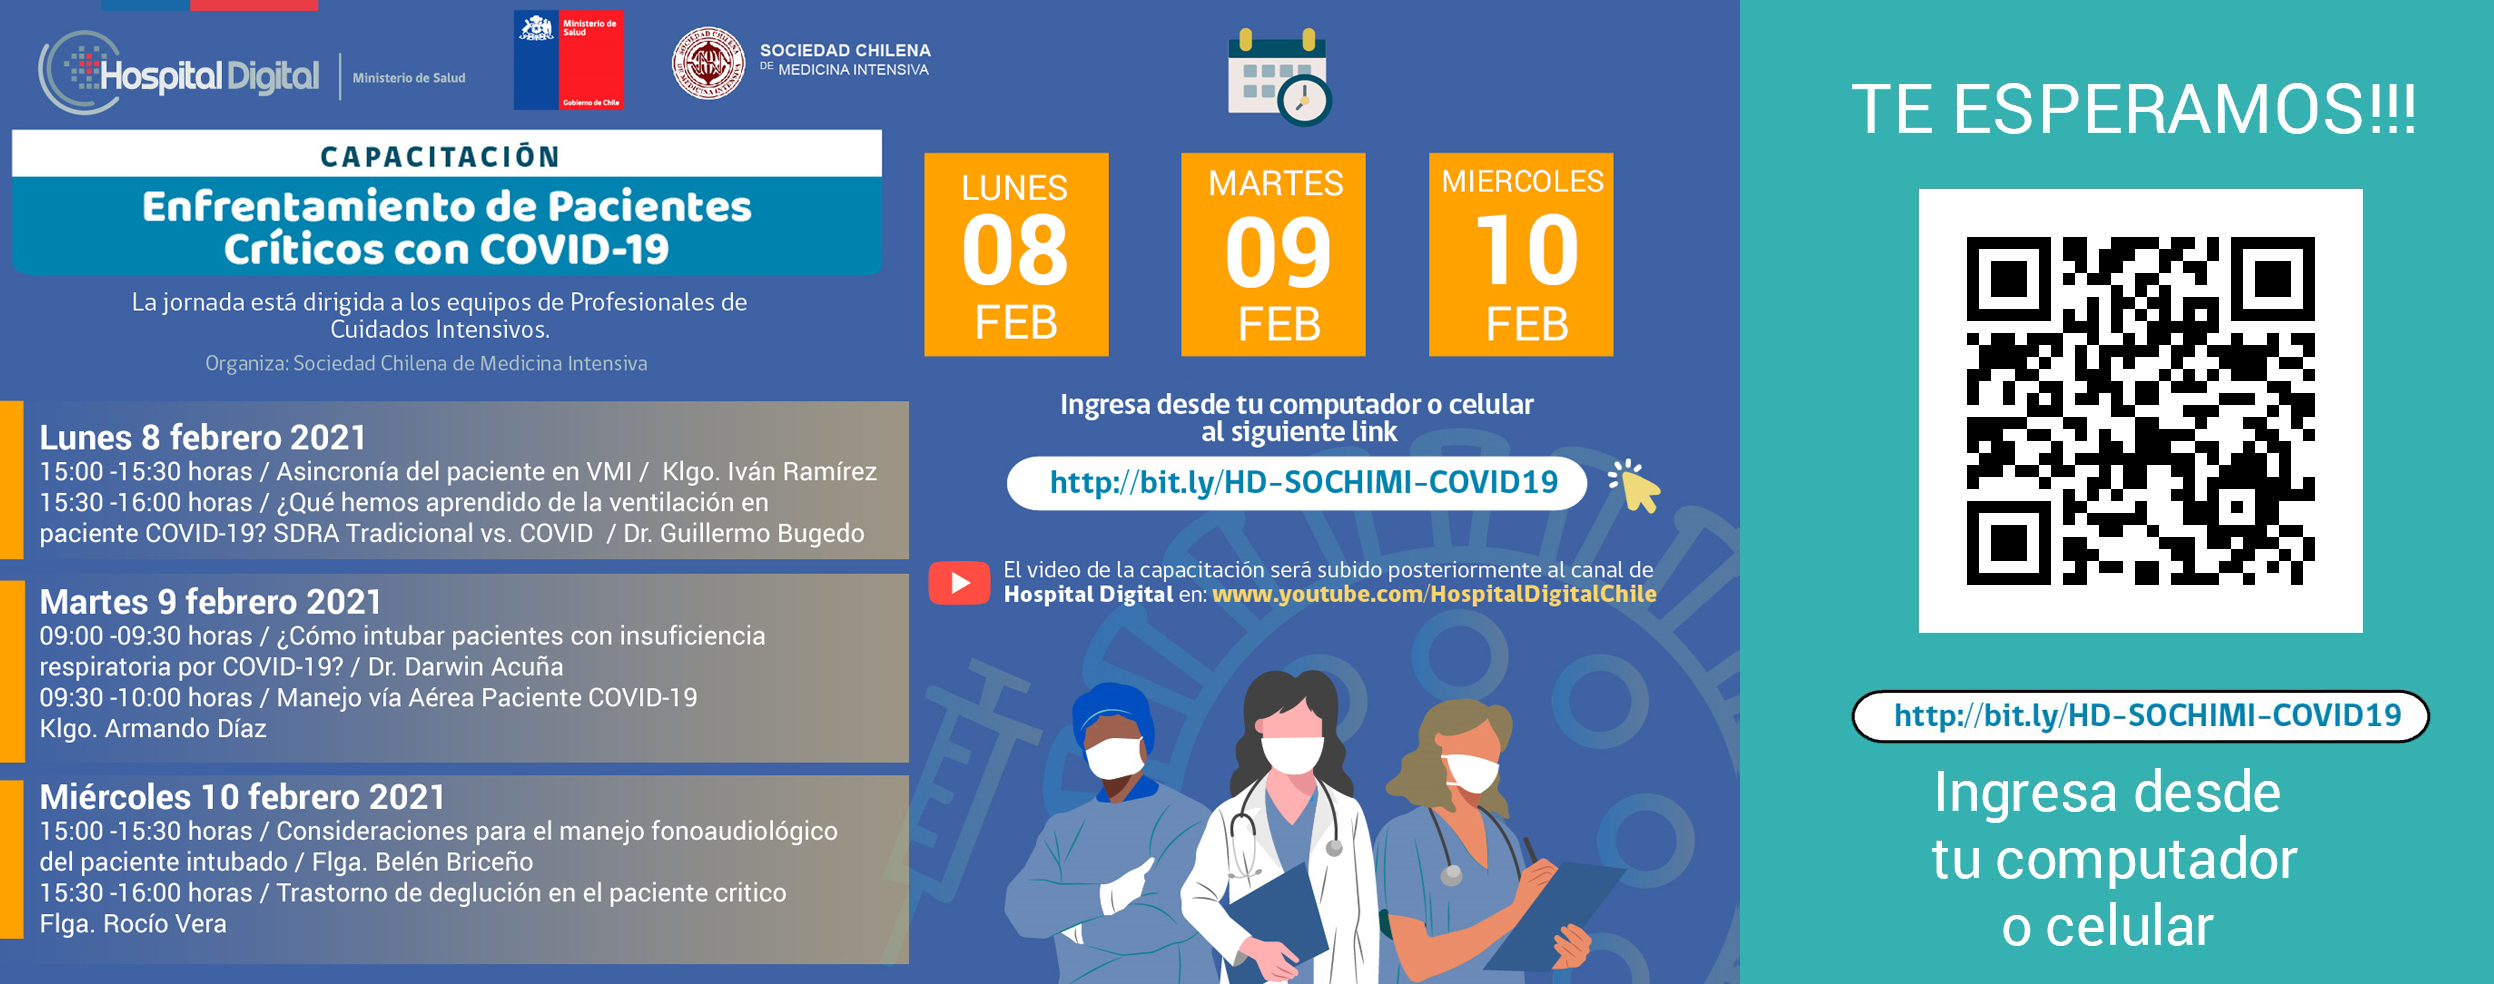The image size is (2494, 984).
Task: Click the Hospital Digital logo
Action: coord(179,73)
